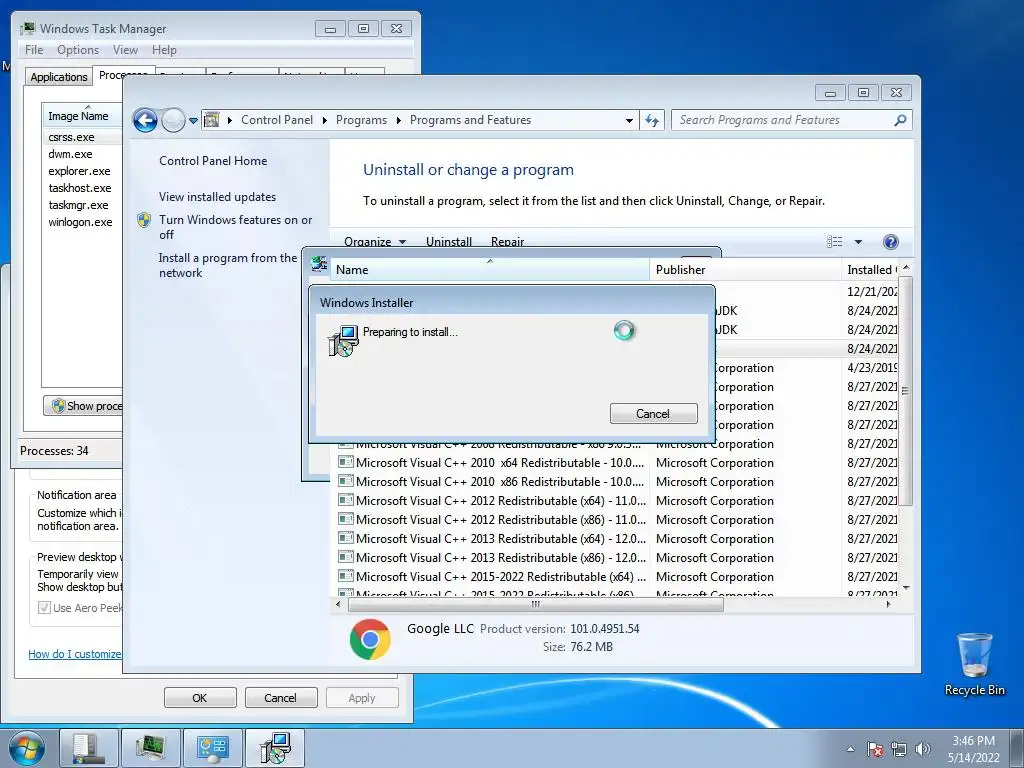The image size is (1024, 768).
Task: Open the view options dropdown arrow
Action: tap(858, 242)
